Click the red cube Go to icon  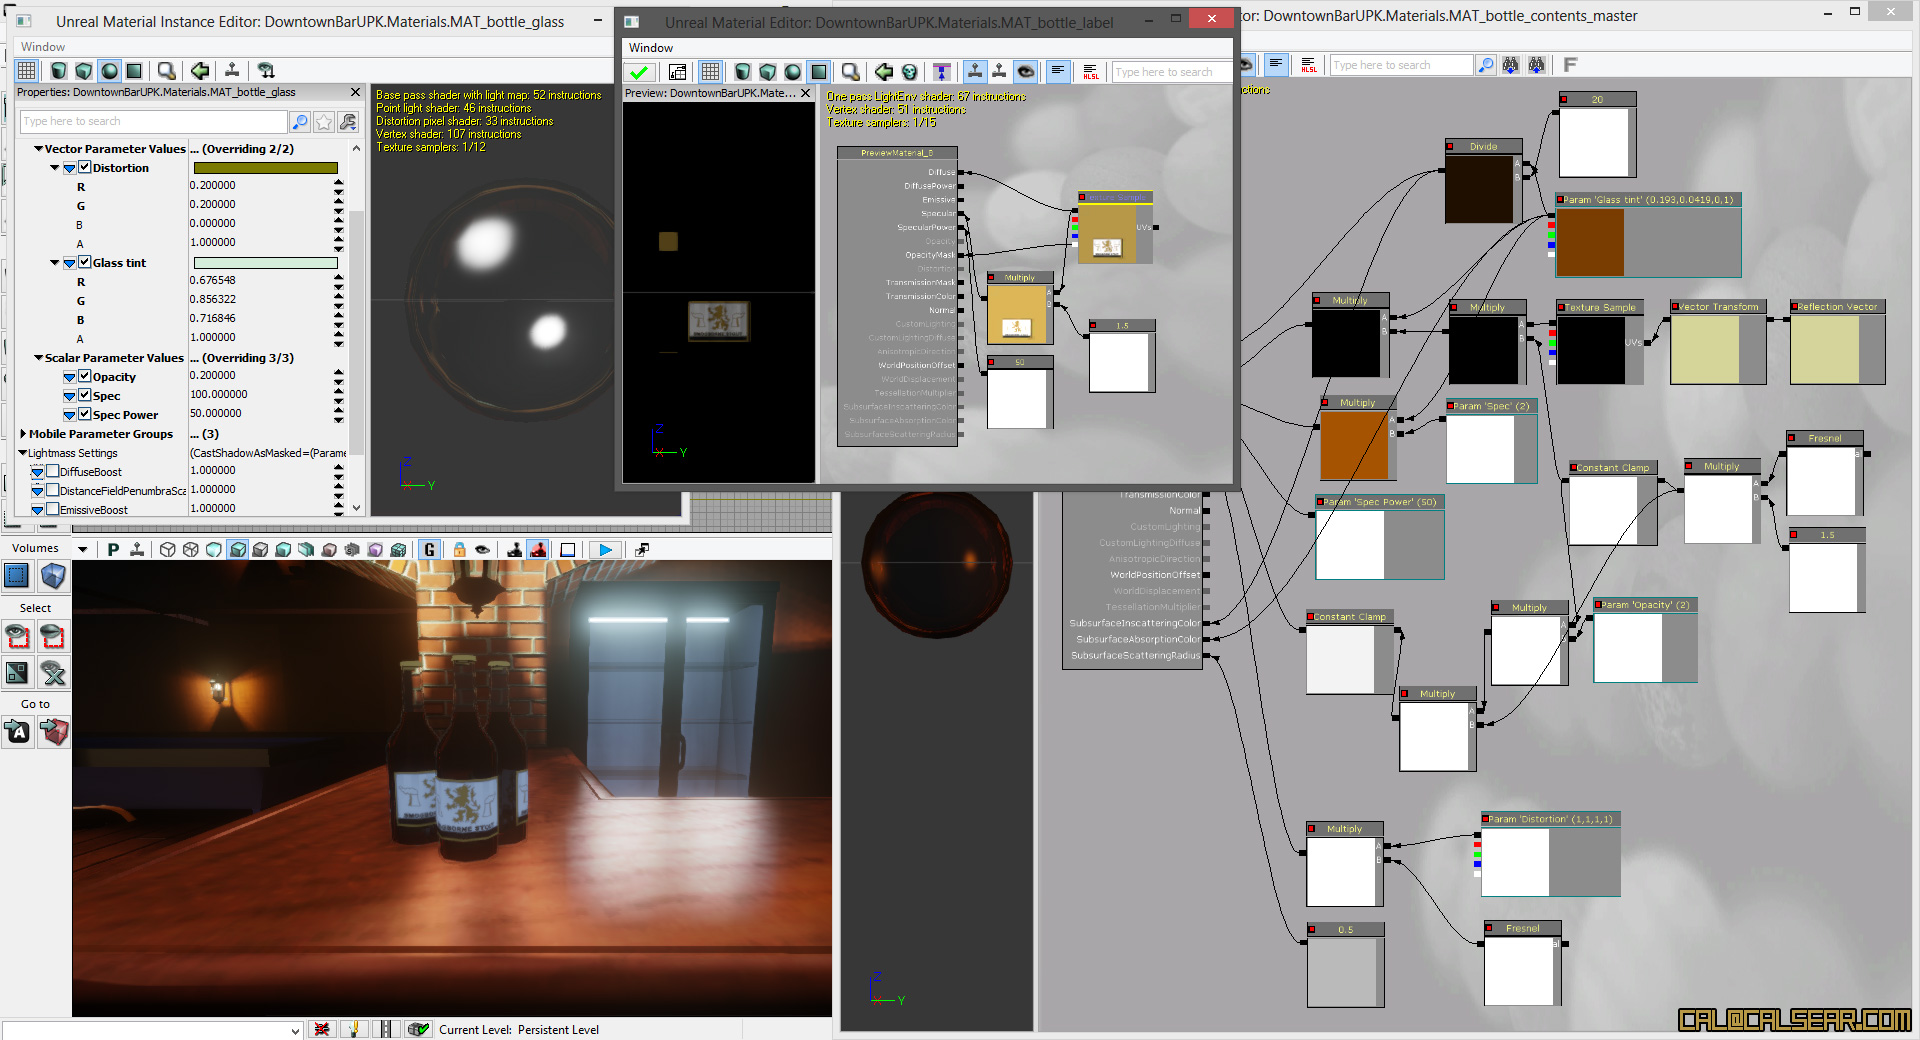pyautogui.click(x=53, y=732)
